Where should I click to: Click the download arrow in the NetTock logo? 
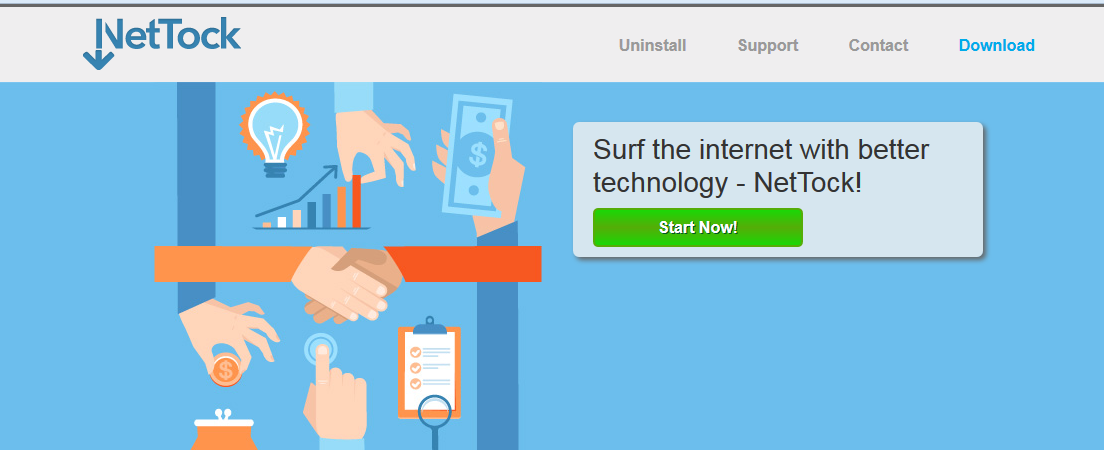tap(98, 45)
